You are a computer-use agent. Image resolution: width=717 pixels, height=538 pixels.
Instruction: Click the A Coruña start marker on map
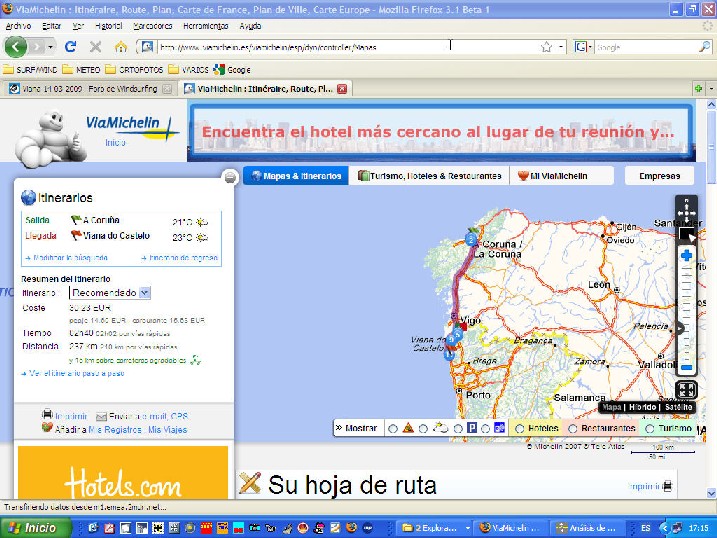[471, 238]
